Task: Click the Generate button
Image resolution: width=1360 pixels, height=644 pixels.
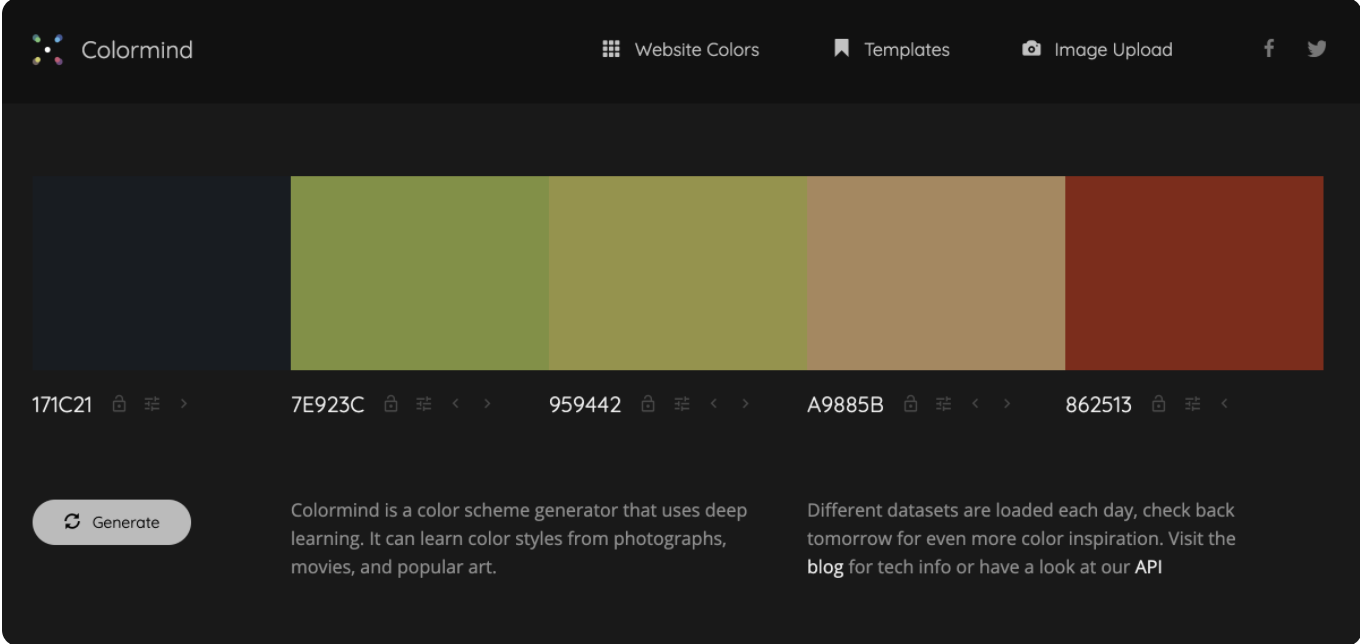Action: coord(112,522)
